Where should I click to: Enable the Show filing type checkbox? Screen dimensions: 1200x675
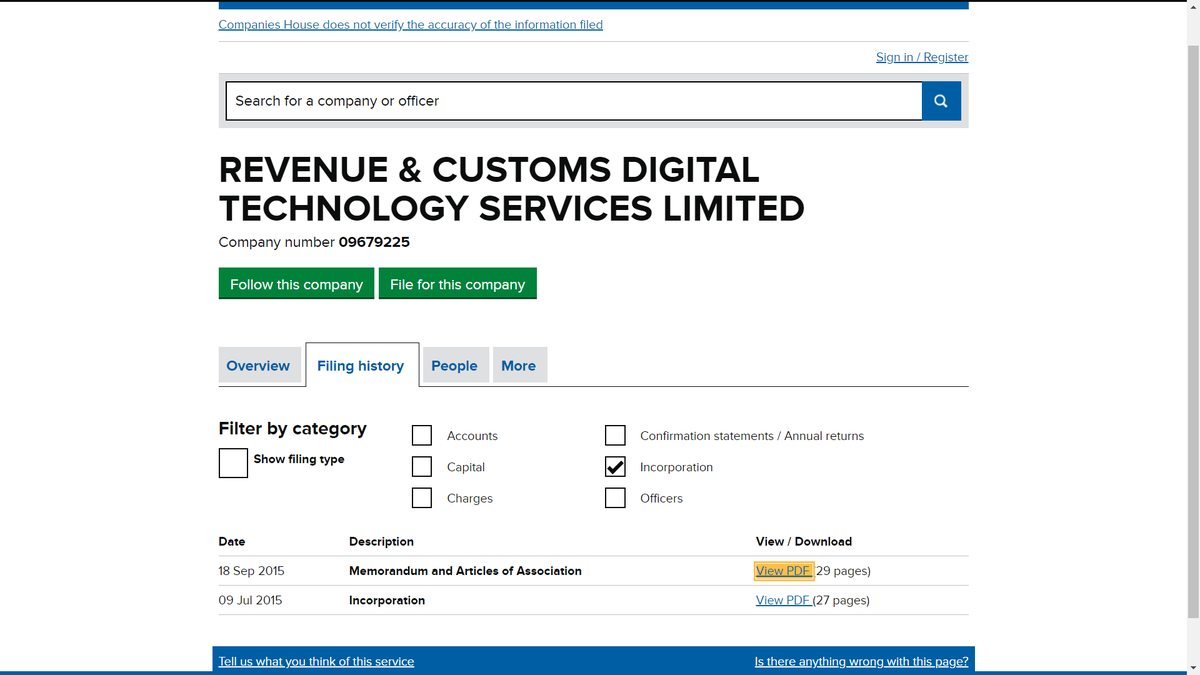pyautogui.click(x=233, y=463)
